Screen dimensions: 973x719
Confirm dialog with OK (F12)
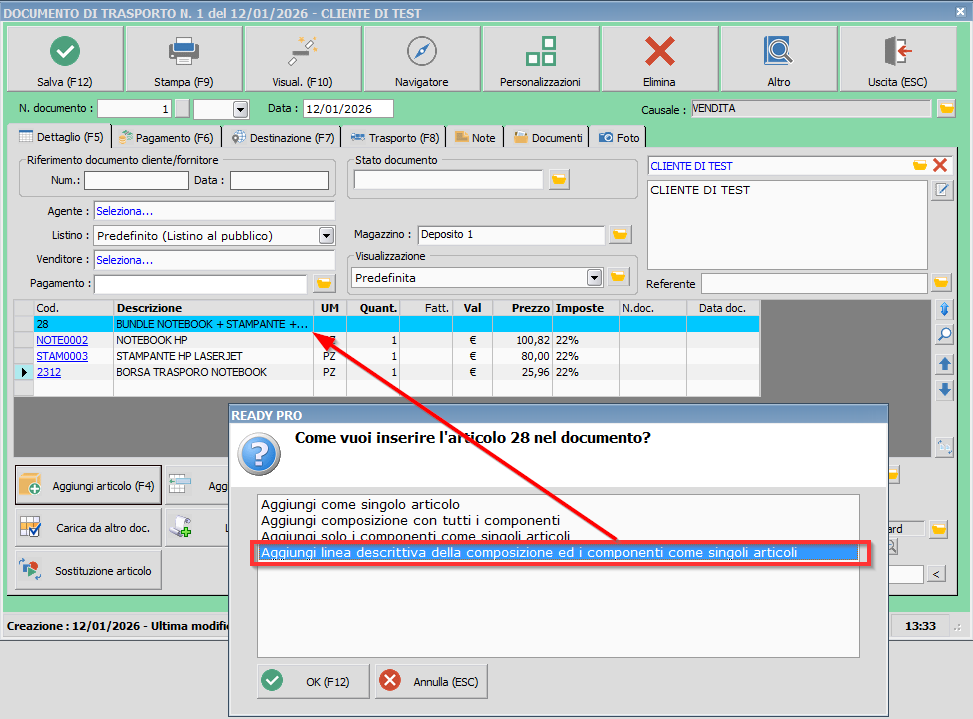(313, 681)
